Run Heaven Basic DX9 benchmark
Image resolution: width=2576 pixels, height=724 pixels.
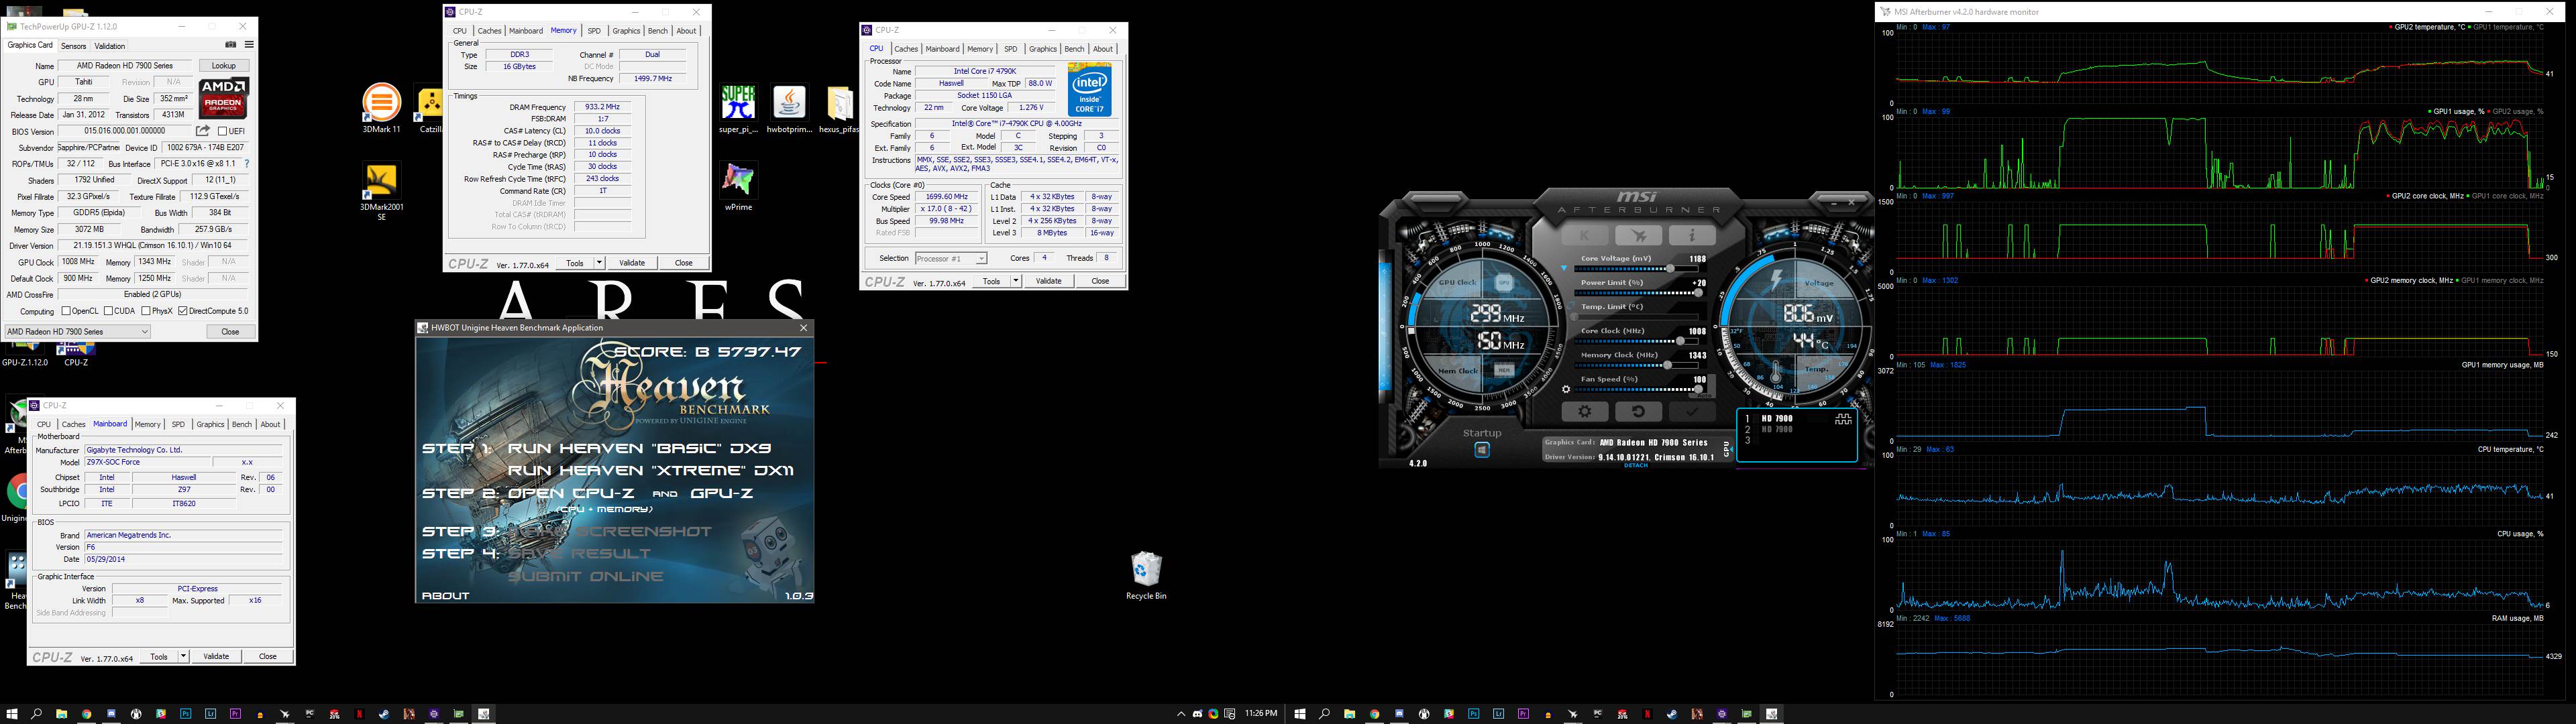[640, 448]
